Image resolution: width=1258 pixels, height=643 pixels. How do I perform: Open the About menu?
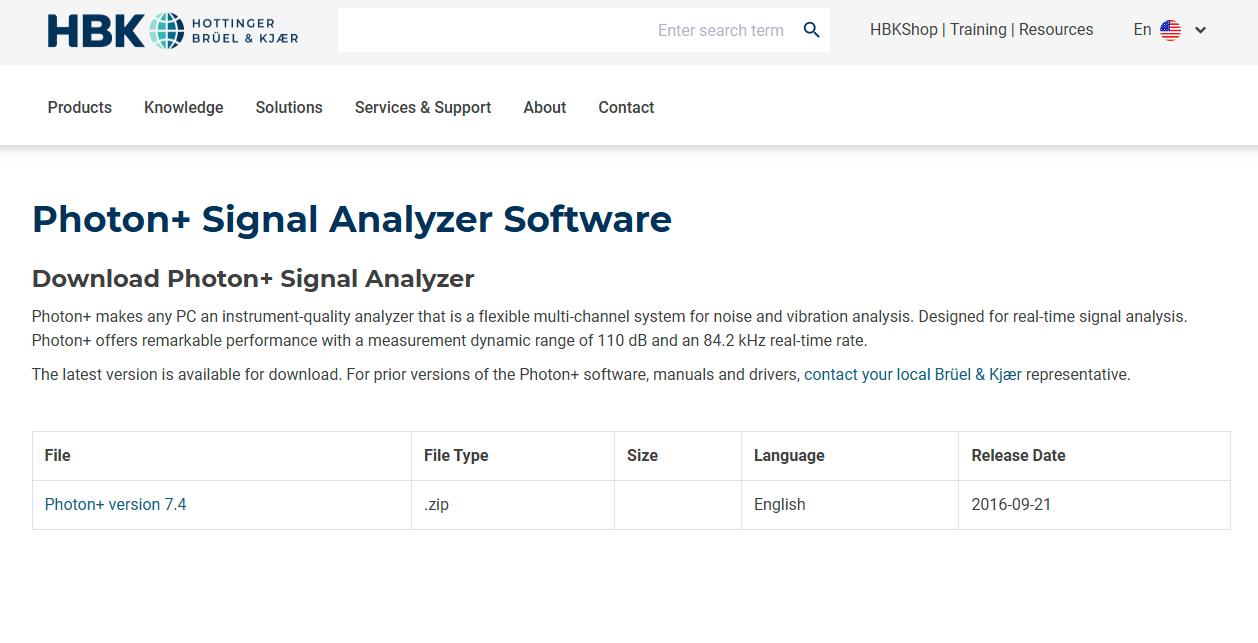tap(544, 107)
